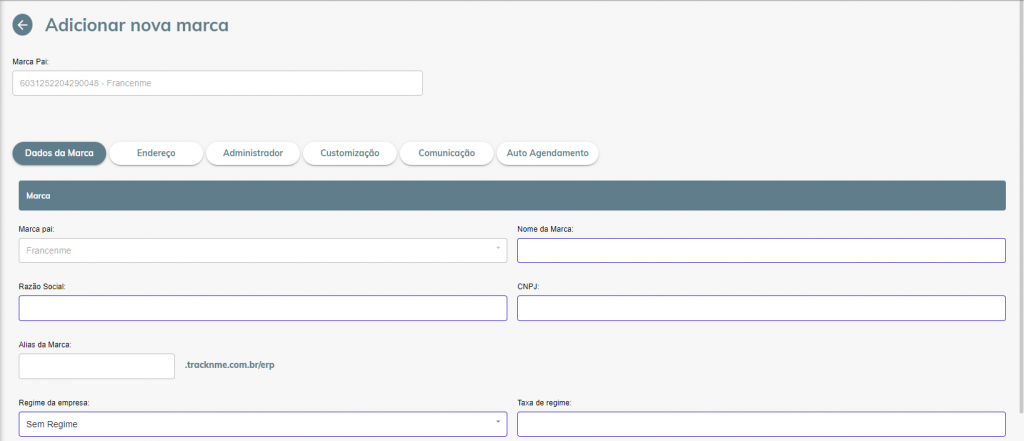Image resolution: width=1024 pixels, height=441 pixels.
Task: Click the Regime da empresa label
Action: (x=54, y=402)
